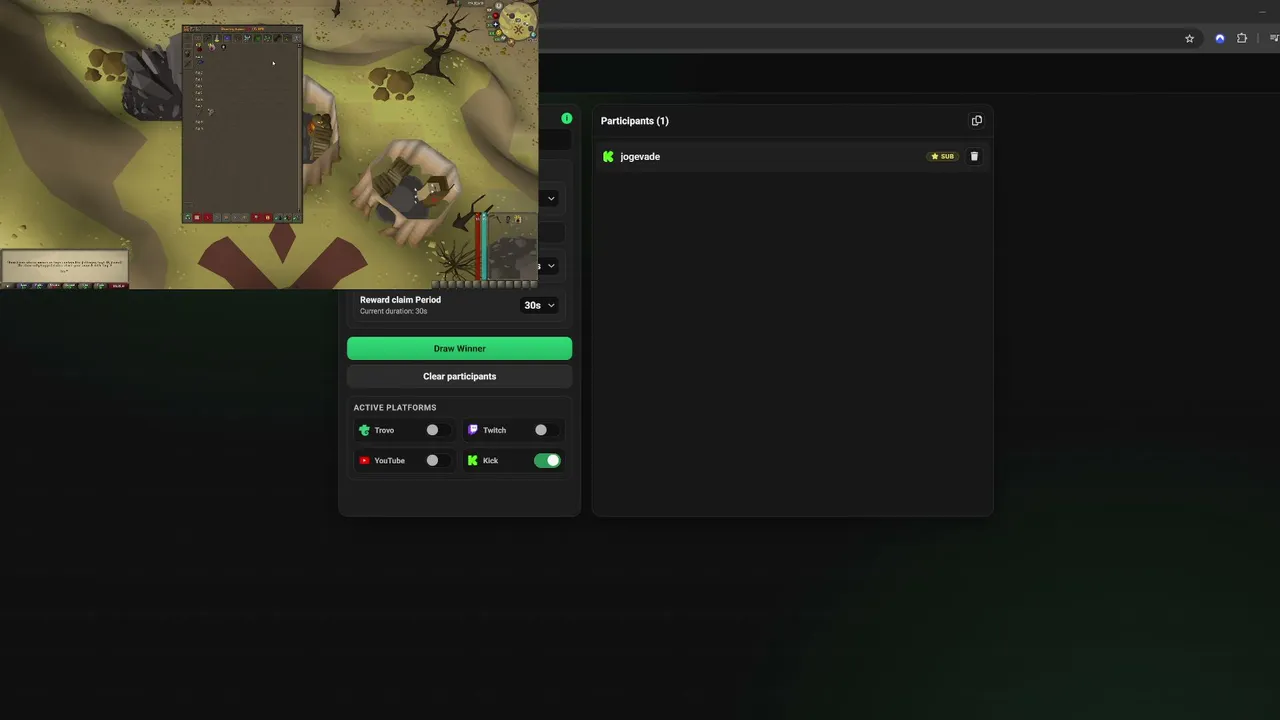Click the green info icon
This screenshot has width=1280, height=720.
[x=567, y=118]
